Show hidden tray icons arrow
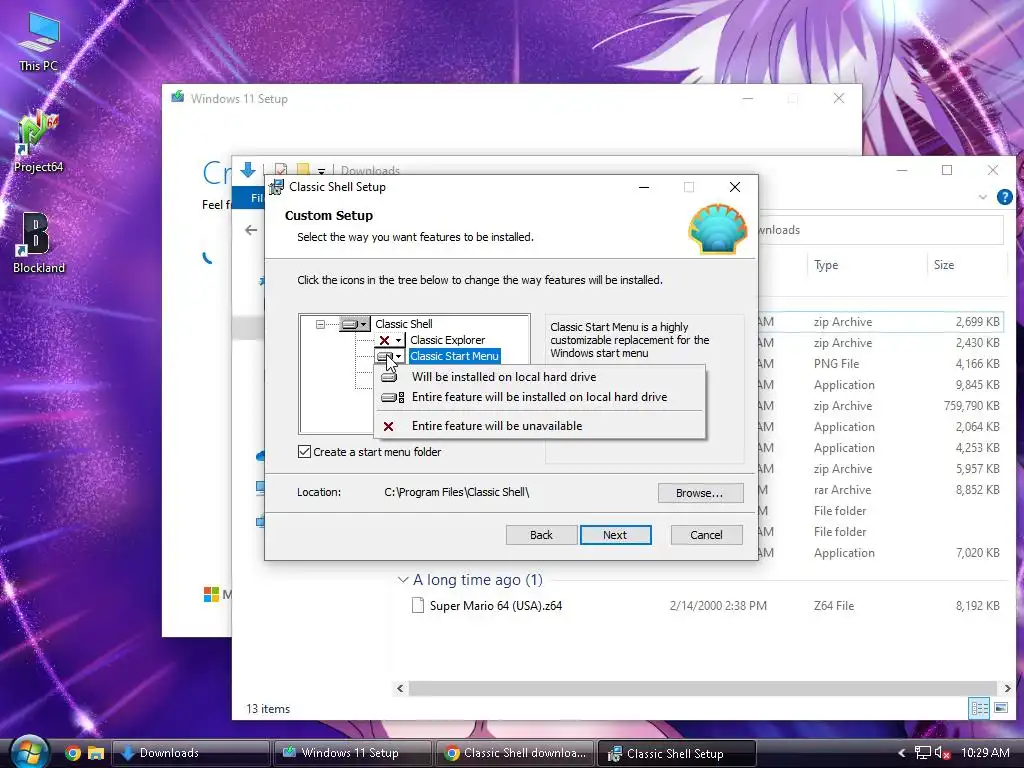The image size is (1024, 768). click(902, 753)
